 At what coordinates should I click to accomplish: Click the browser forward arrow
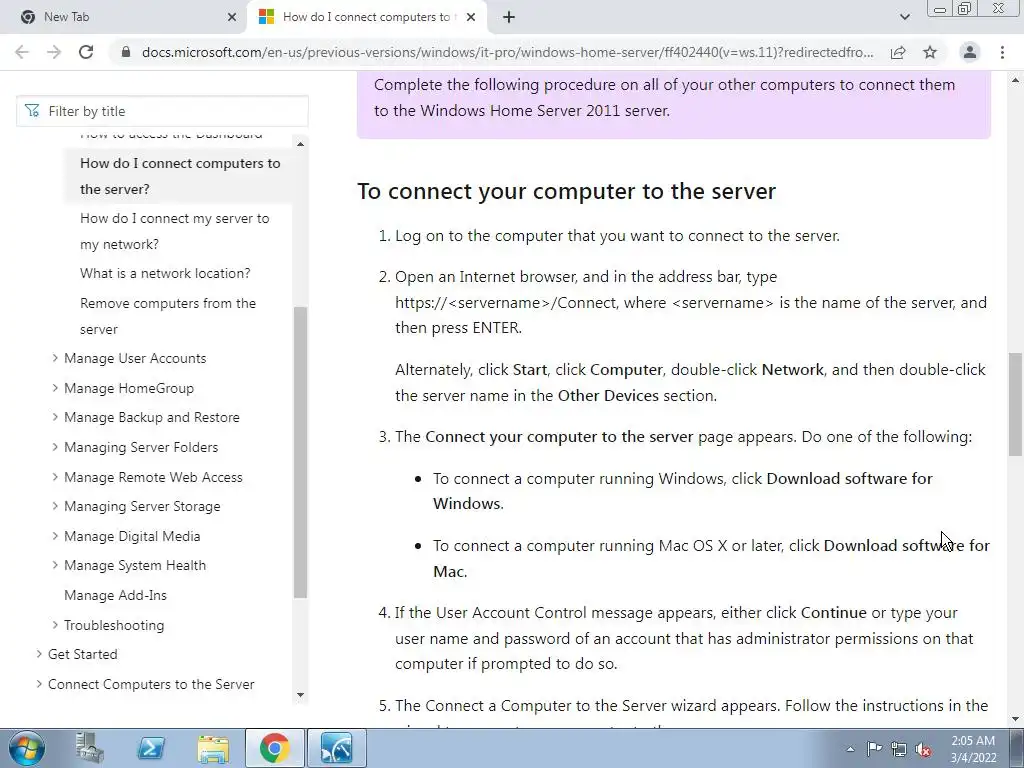pyautogui.click(x=54, y=52)
